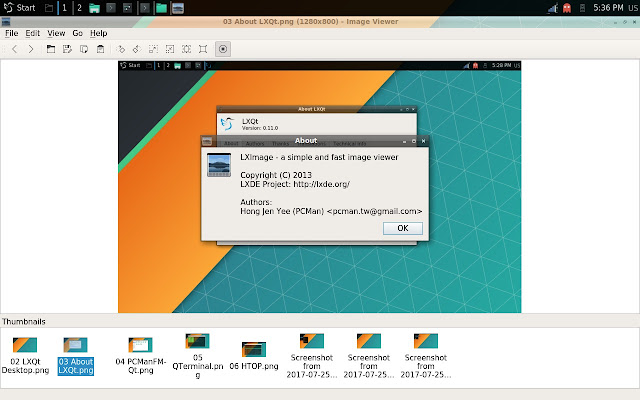Click the Open File folder toolbar icon

51,49
